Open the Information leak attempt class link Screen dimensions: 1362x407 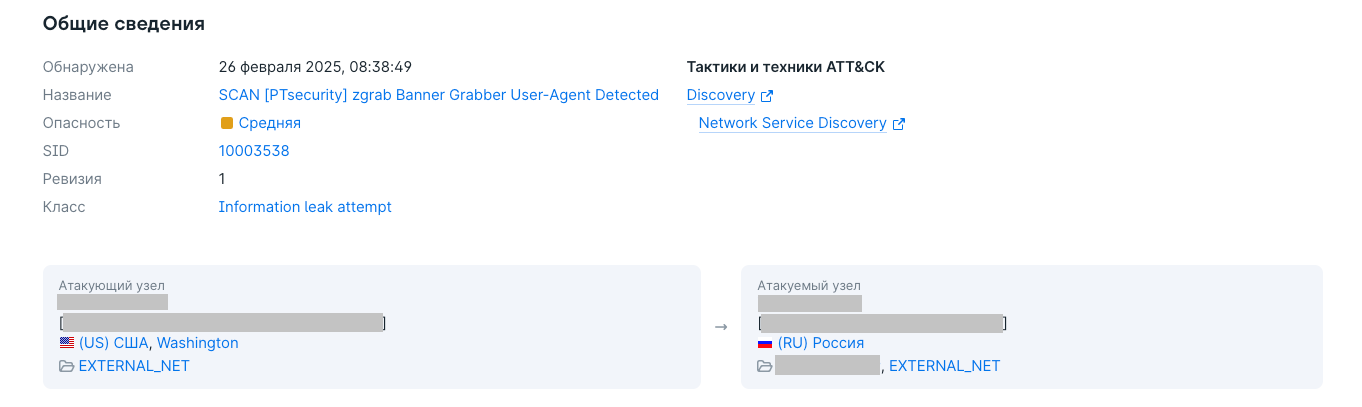pos(305,207)
